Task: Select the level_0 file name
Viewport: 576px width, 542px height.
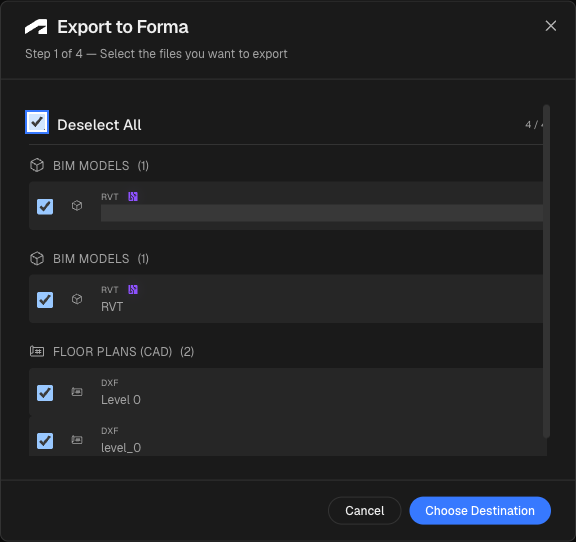Action: click(121, 448)
